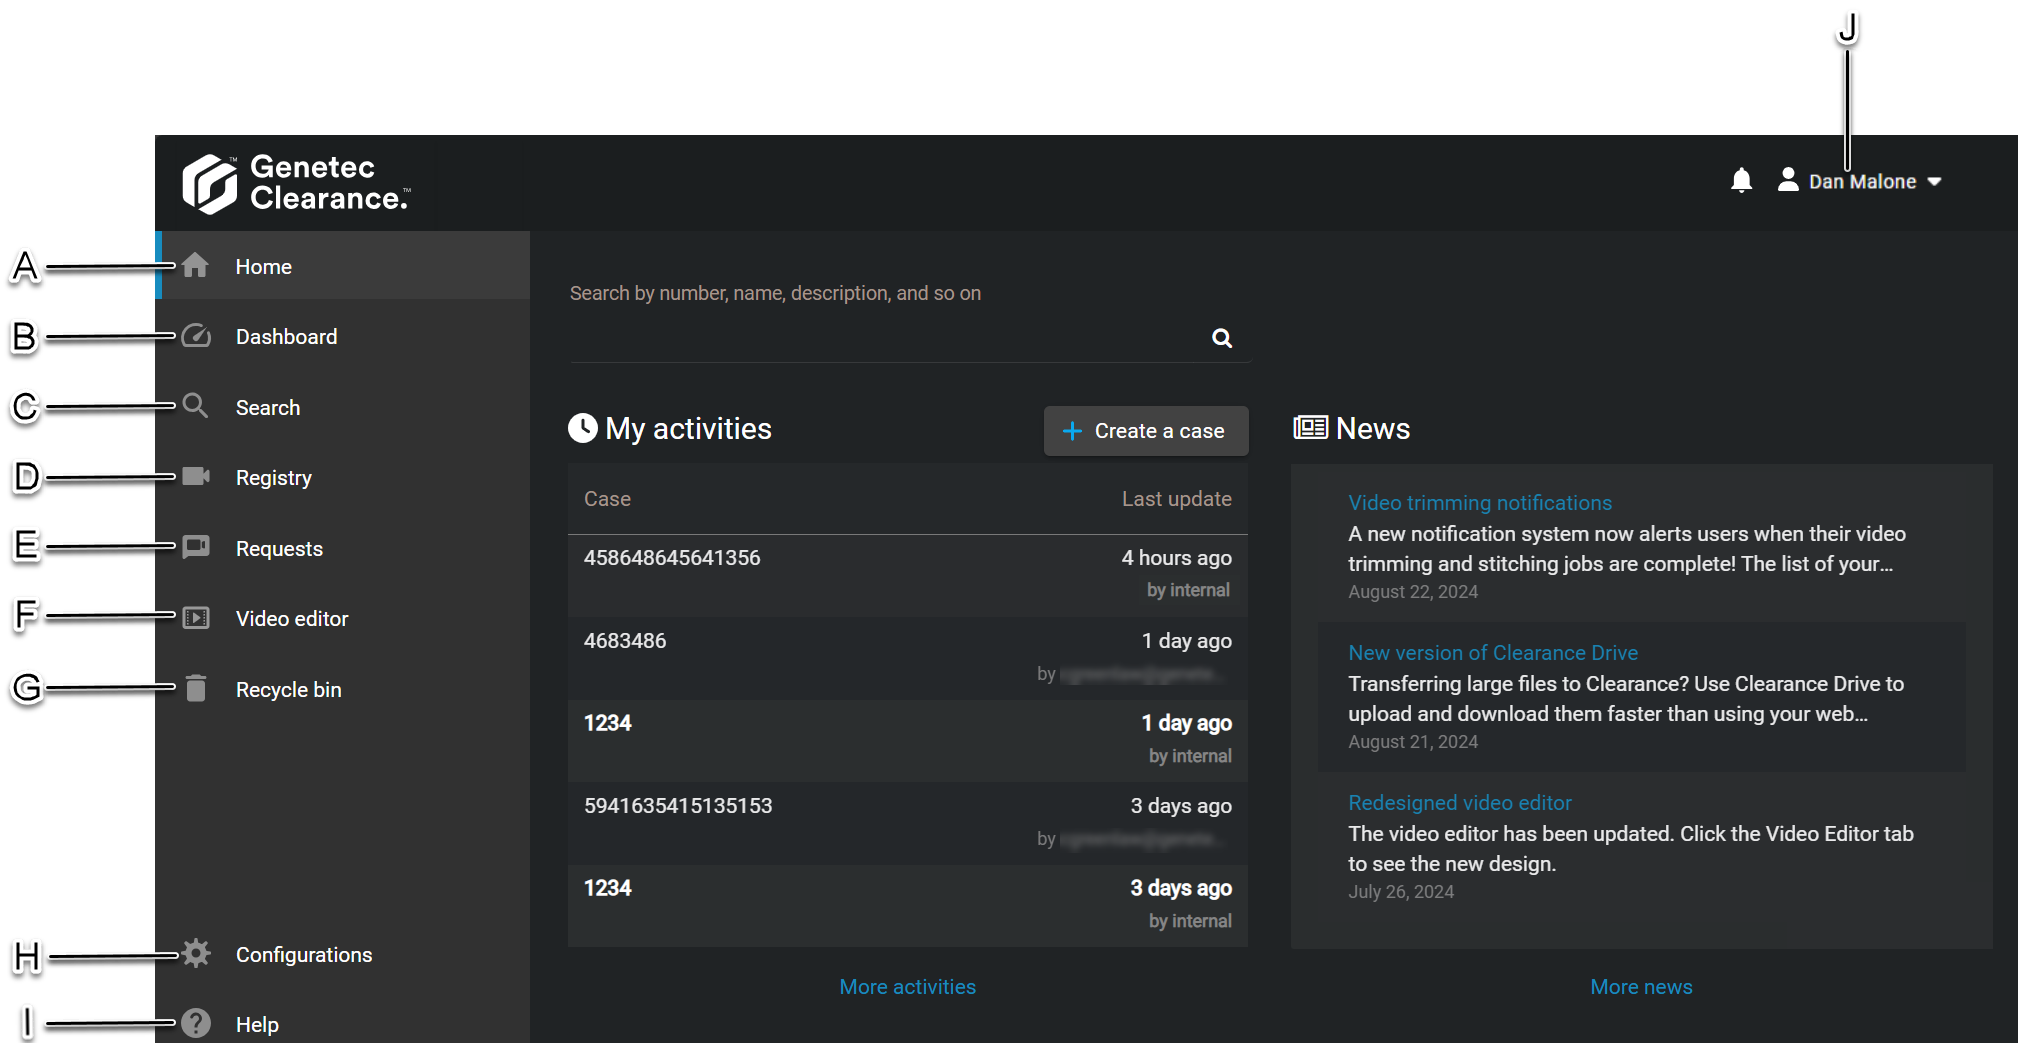Click the Recycle bin trash icon
Screen dimensions: 2018x1043
(196, 688)
